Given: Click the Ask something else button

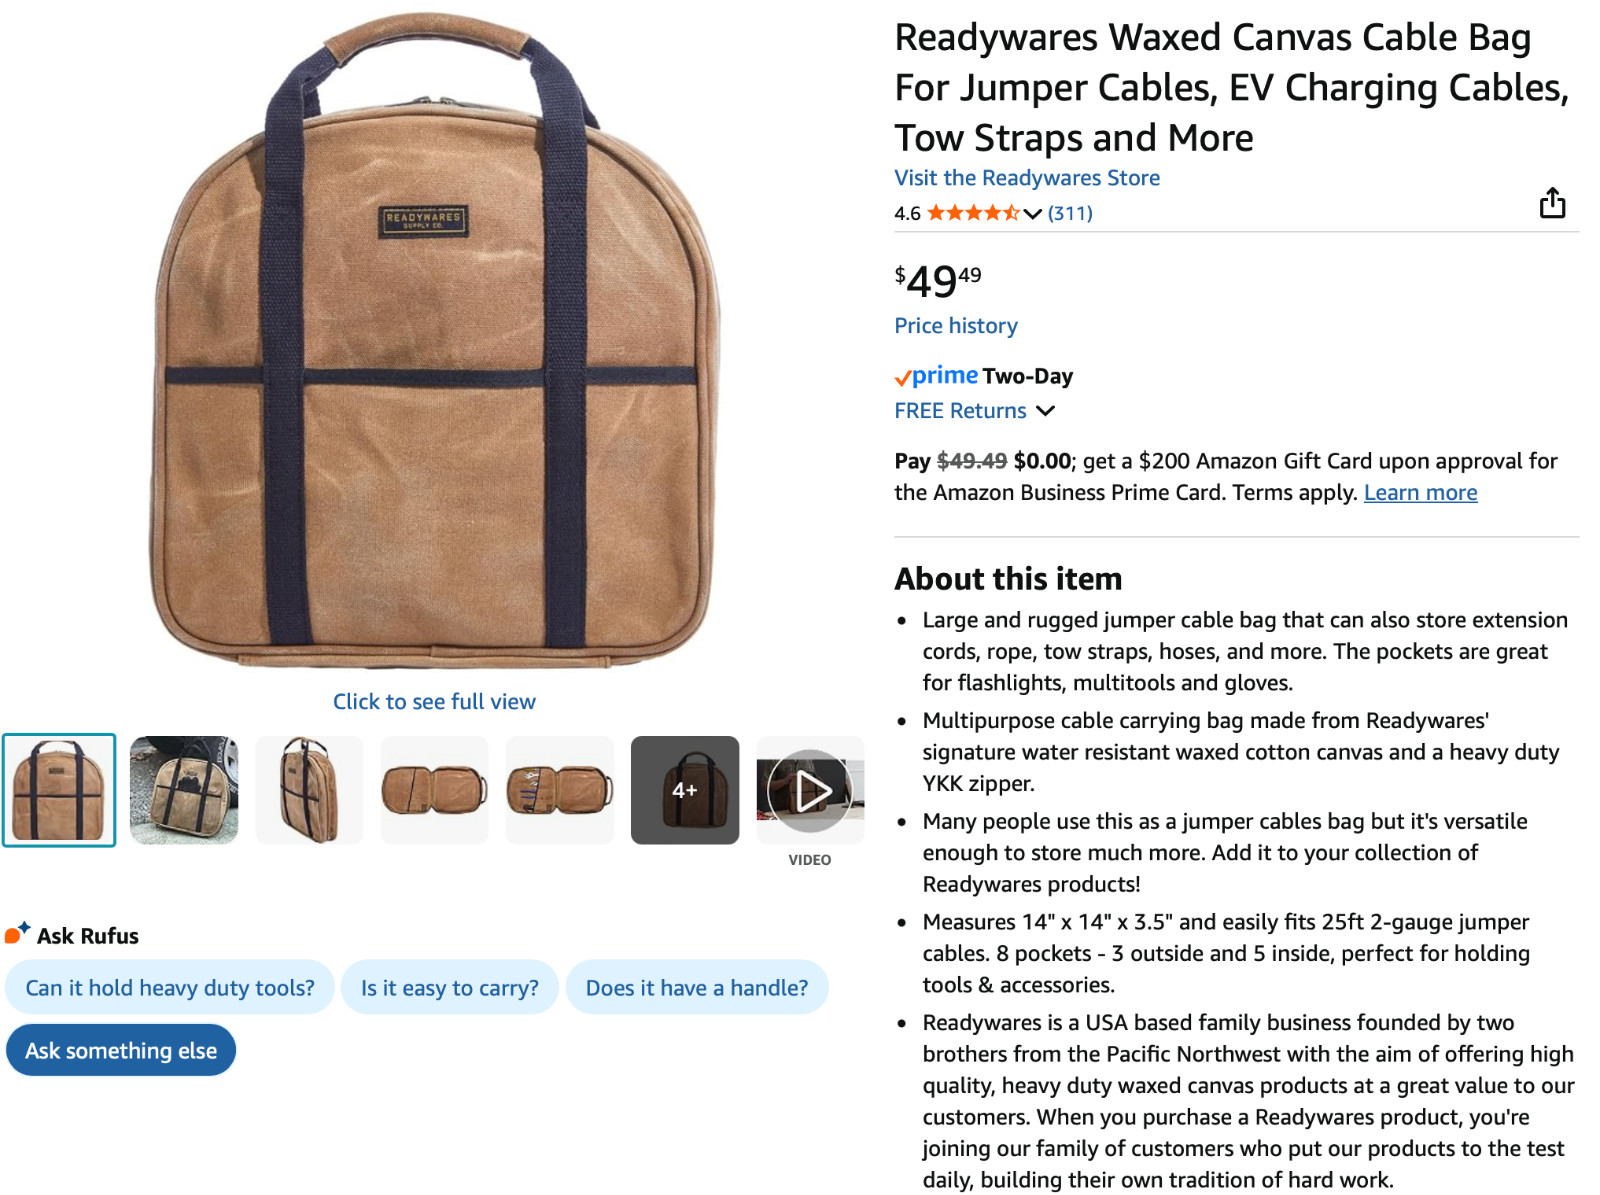Looking at the screenshot, I should point(121,1051).
